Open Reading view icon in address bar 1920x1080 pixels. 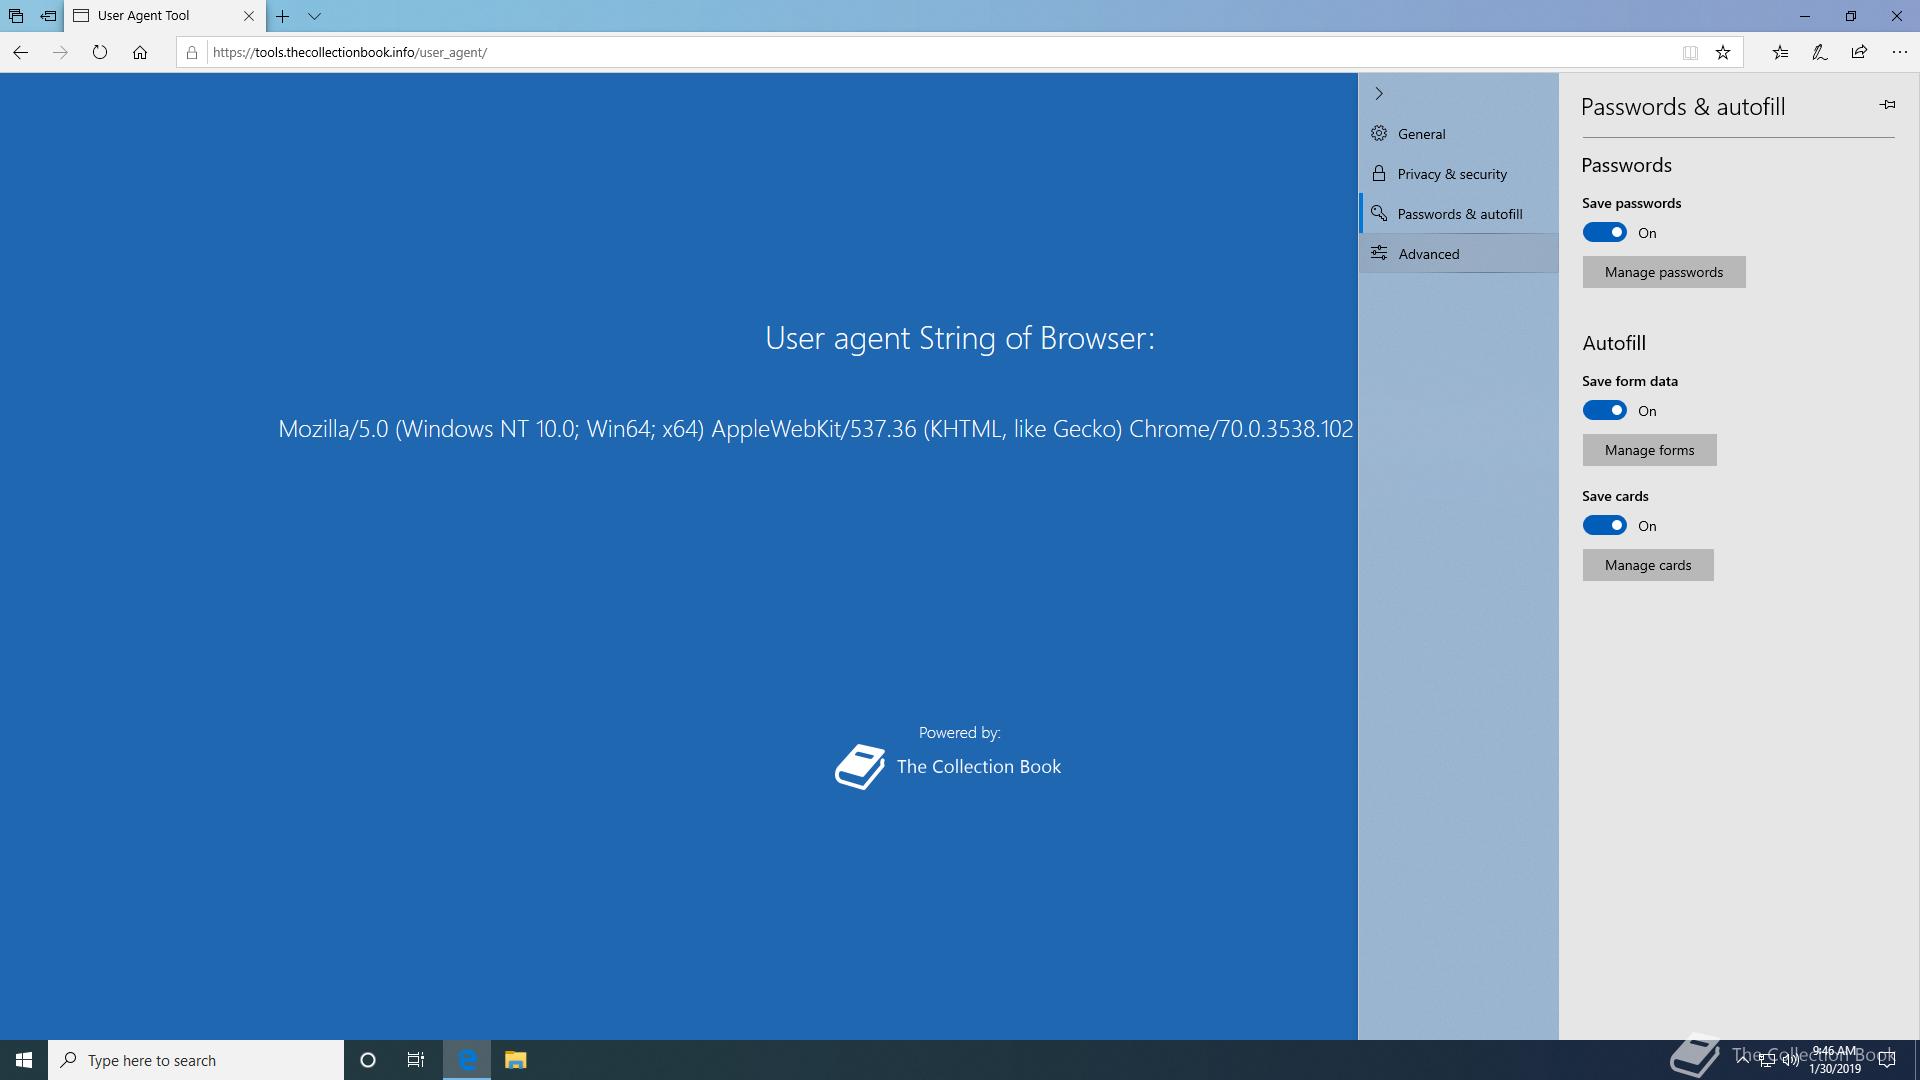pos(1690,53)
